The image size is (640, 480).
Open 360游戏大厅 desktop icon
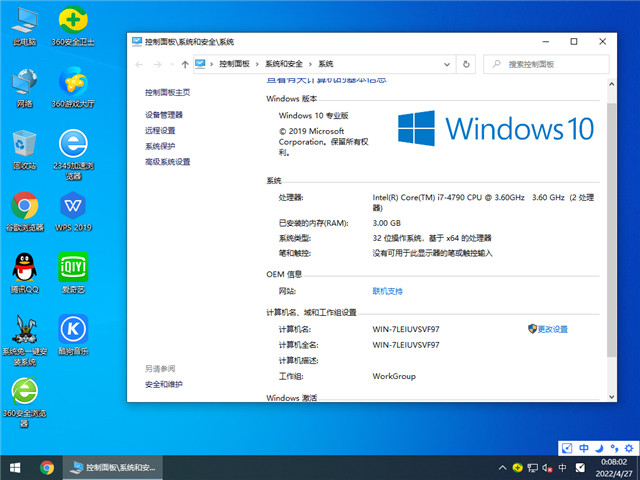[73, 88]
